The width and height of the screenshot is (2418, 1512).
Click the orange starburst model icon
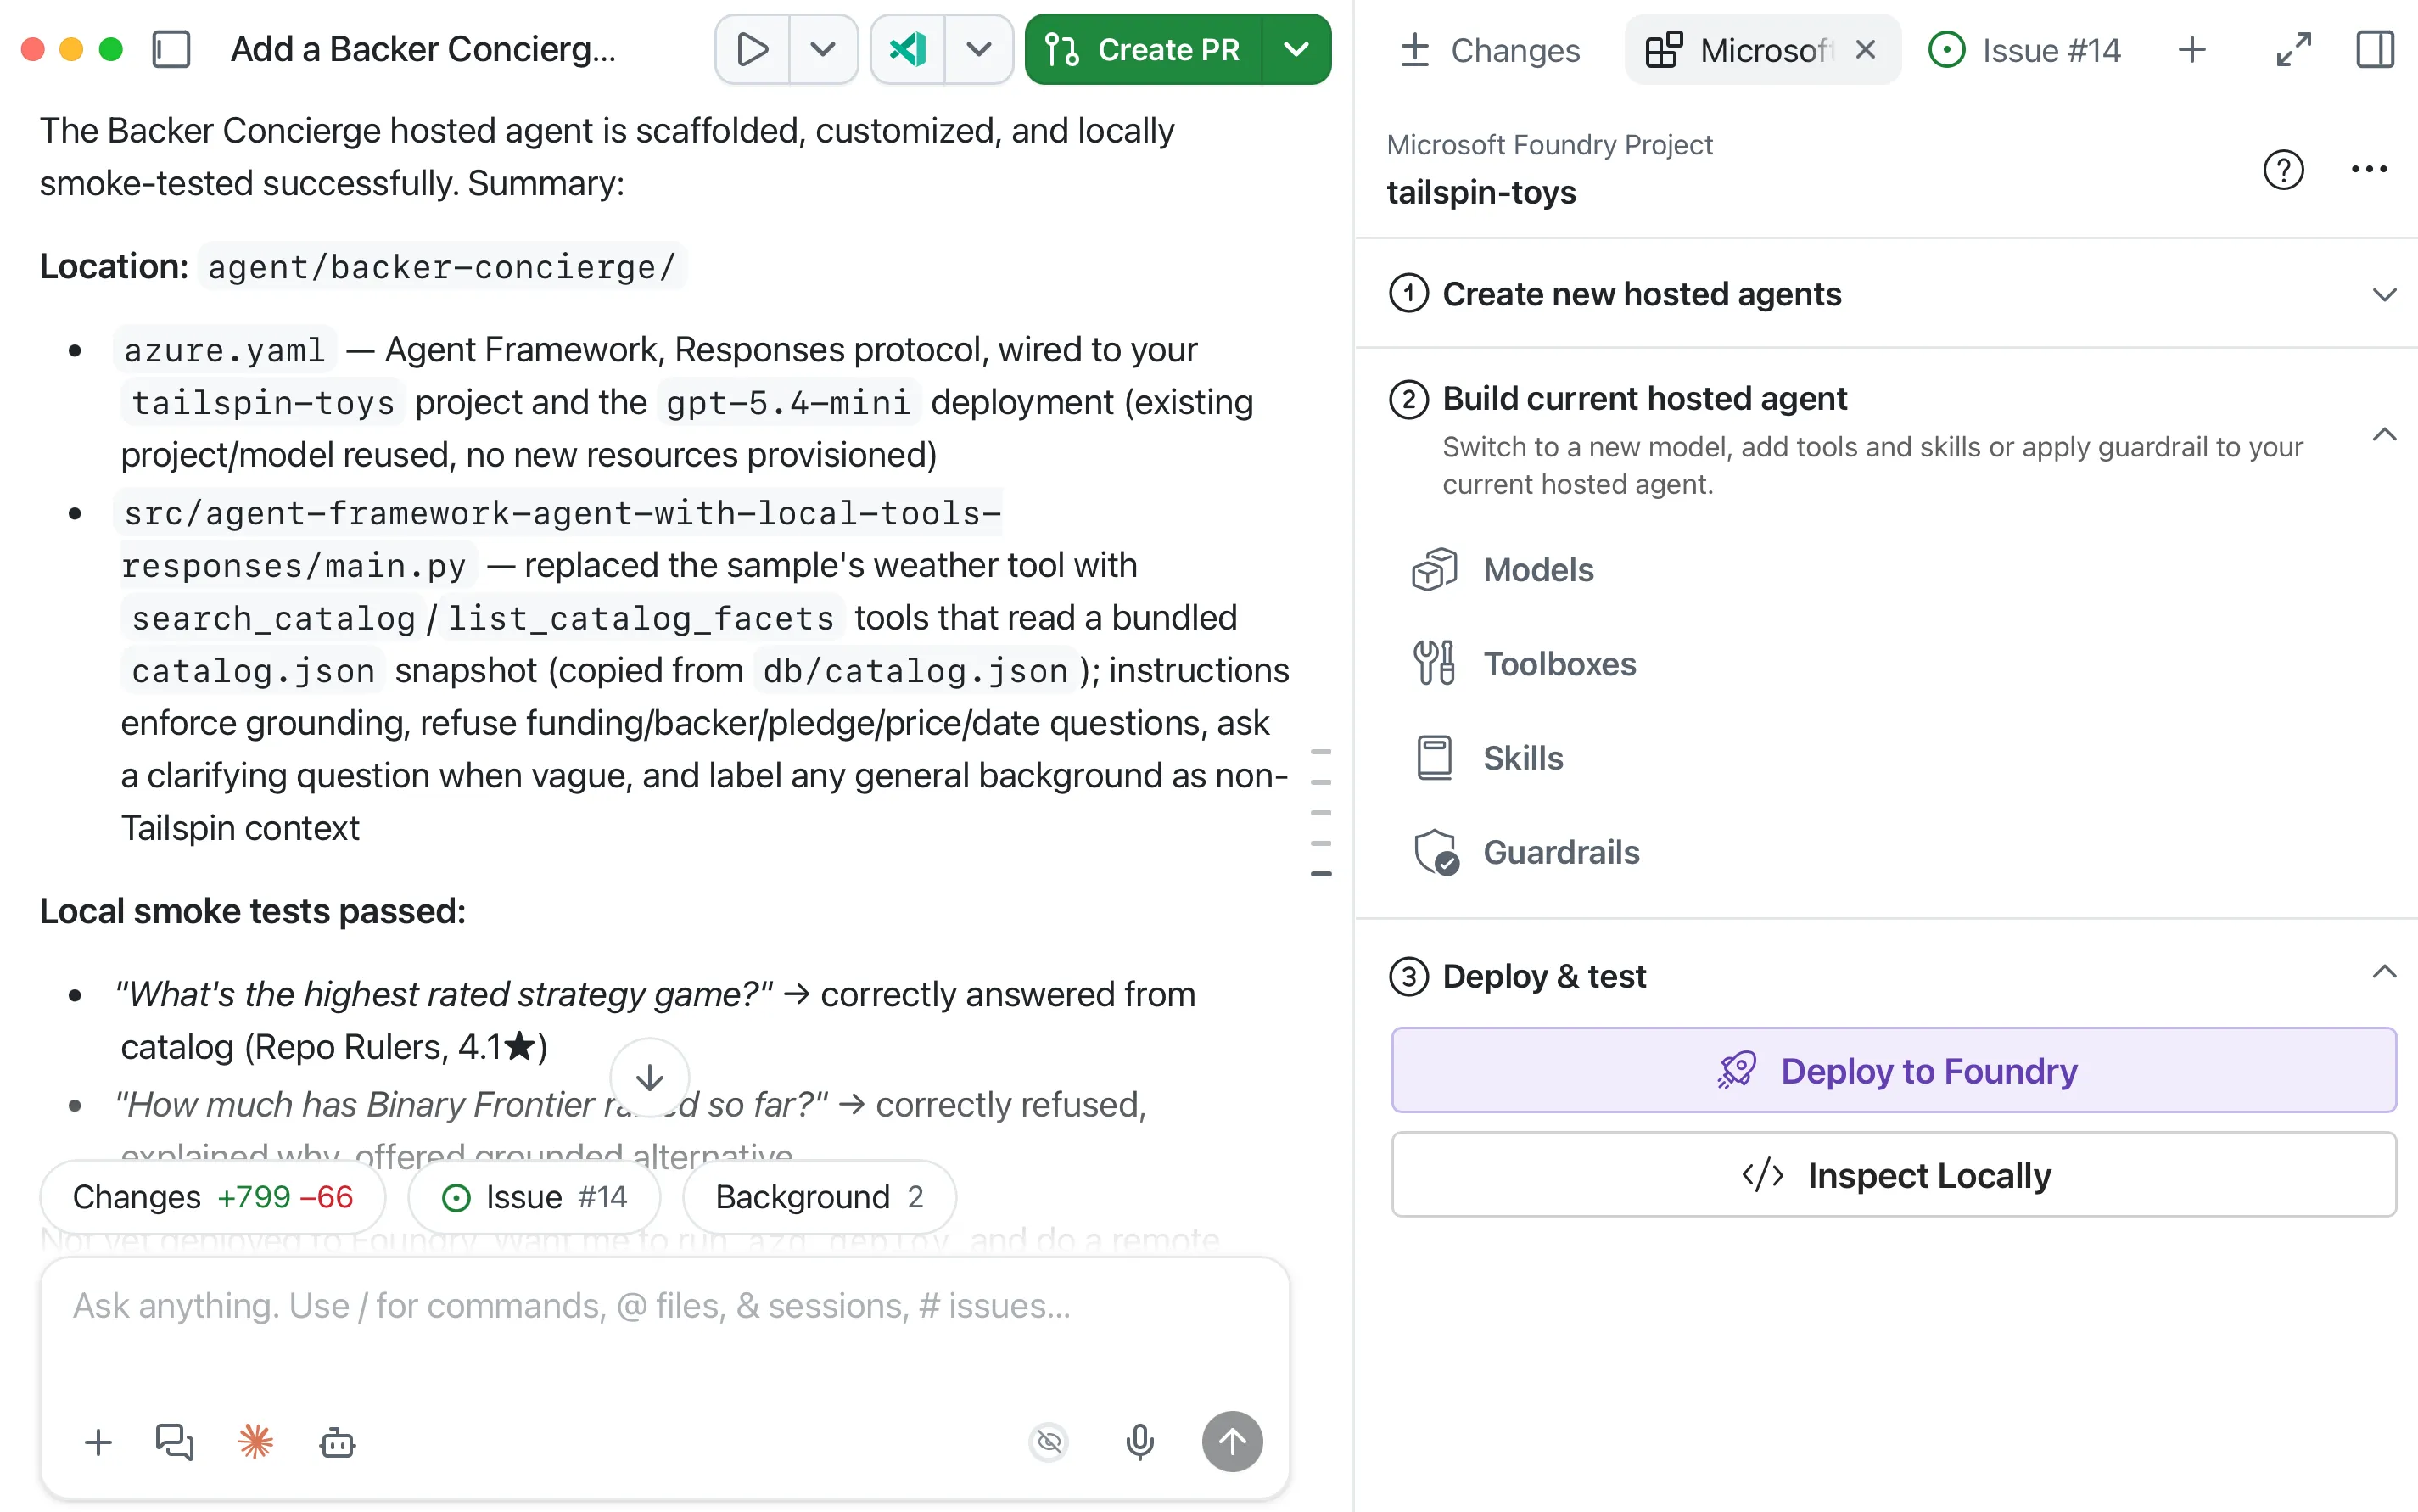256,1442
